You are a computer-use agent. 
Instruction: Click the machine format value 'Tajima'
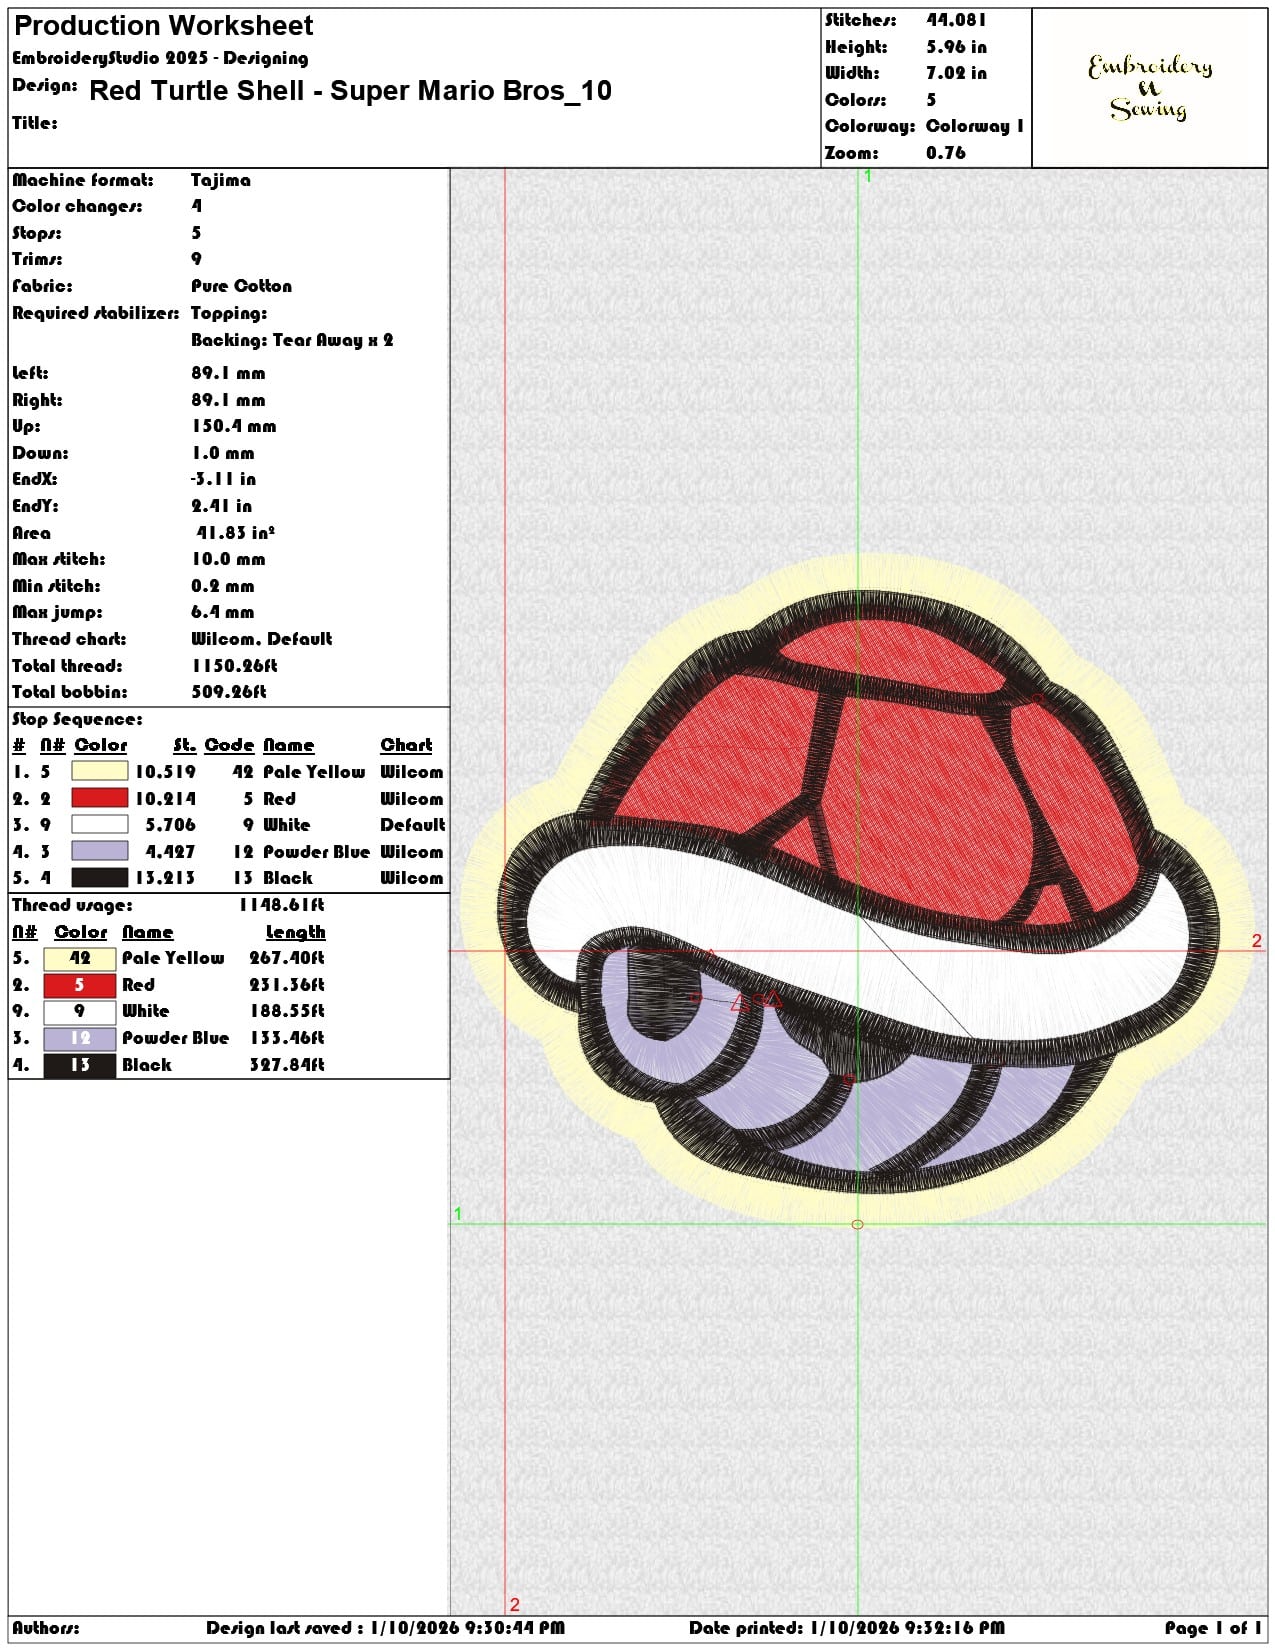tap(221, 180)
